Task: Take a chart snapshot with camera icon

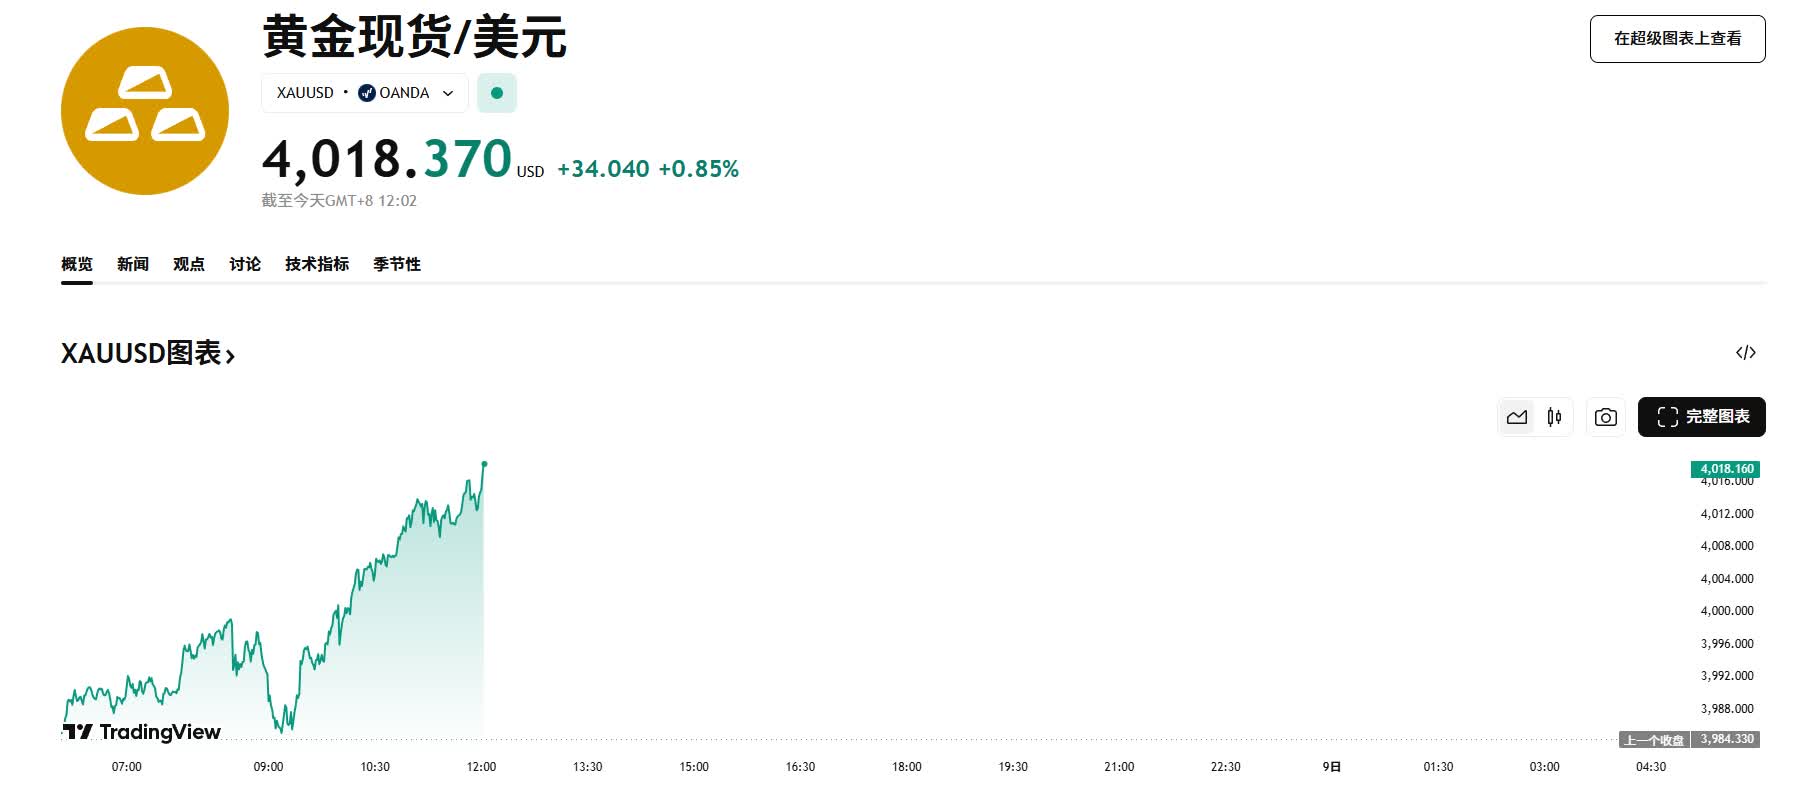Action: pos(1605,417)
